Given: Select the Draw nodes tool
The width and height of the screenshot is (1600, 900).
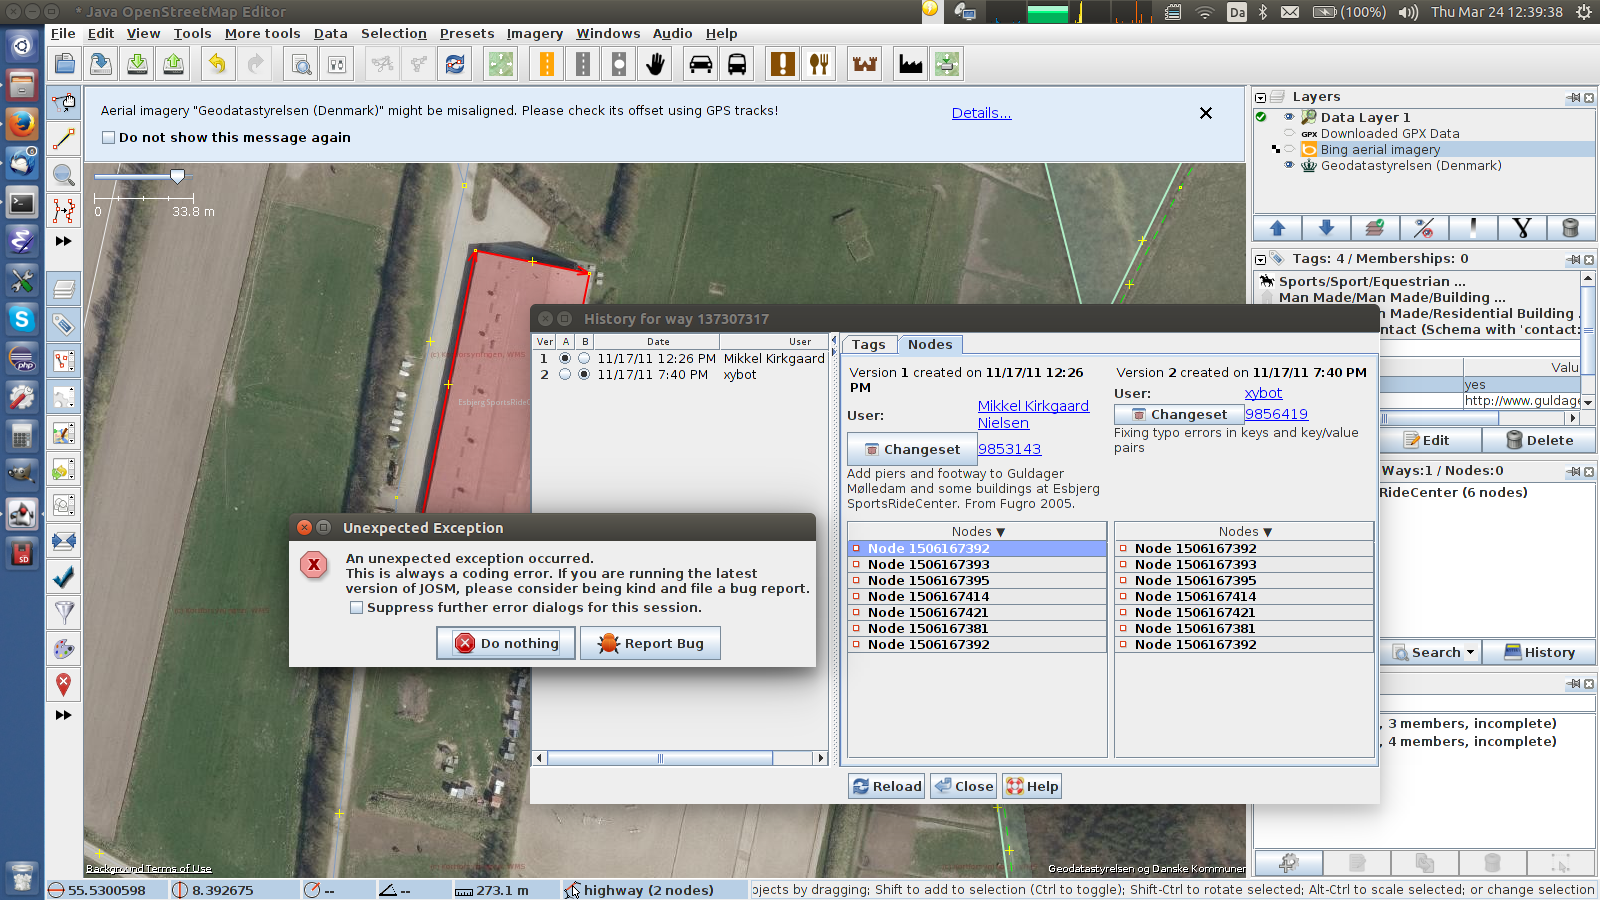Looking at the screenshot, I should [64, 139].
